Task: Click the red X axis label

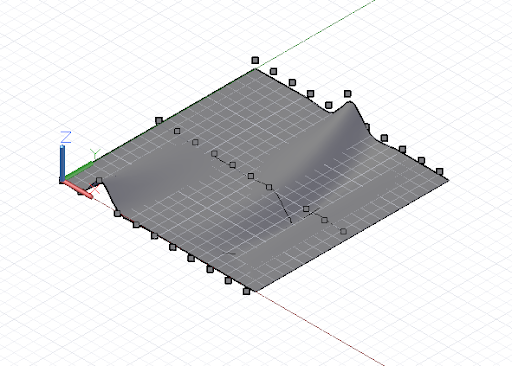Action: 95,190
